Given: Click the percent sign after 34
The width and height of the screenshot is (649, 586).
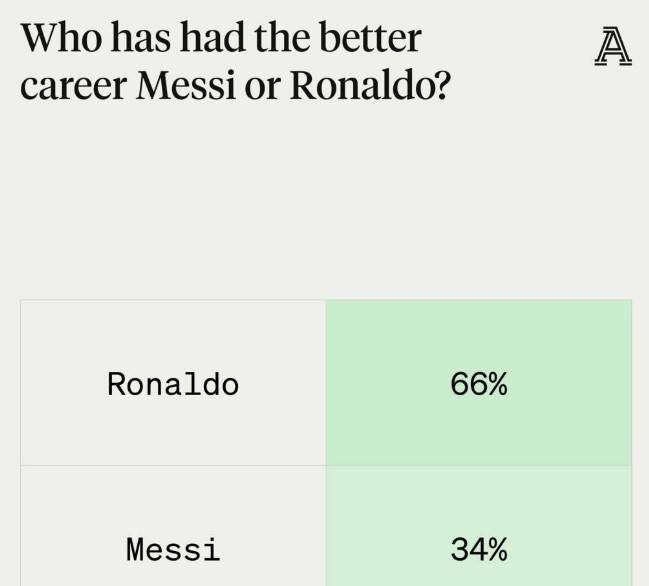Looking at the screenshot, I should point(497,549).
